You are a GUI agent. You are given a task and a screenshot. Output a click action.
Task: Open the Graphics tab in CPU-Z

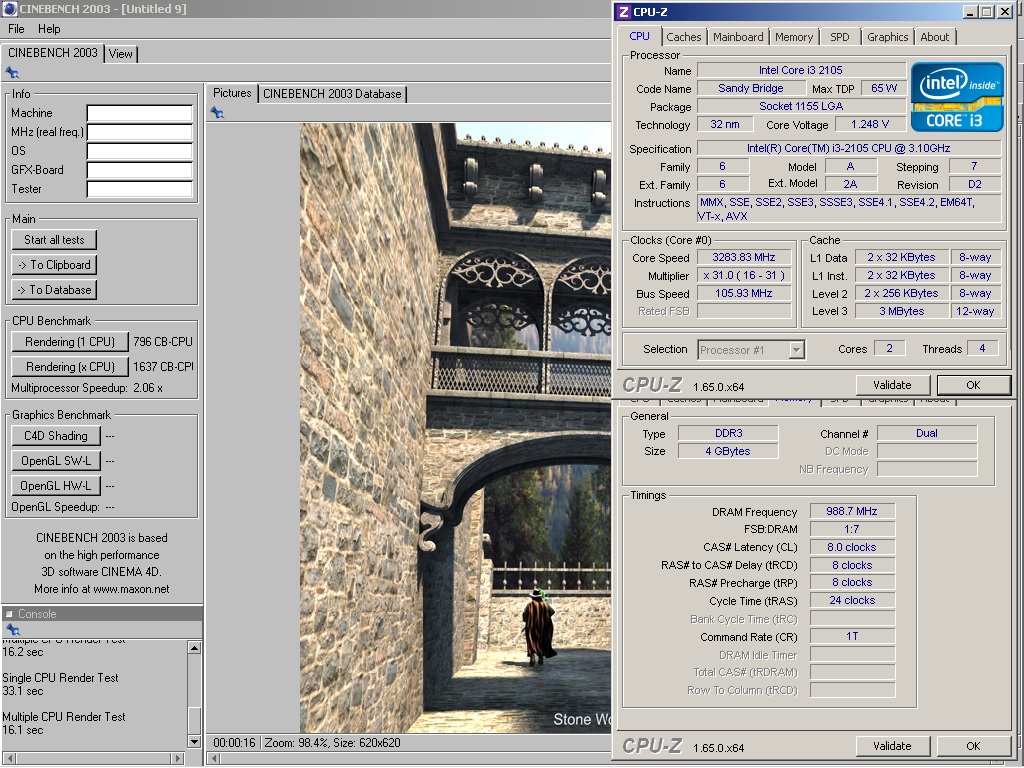pyautogui.click(x=888, y=37)
